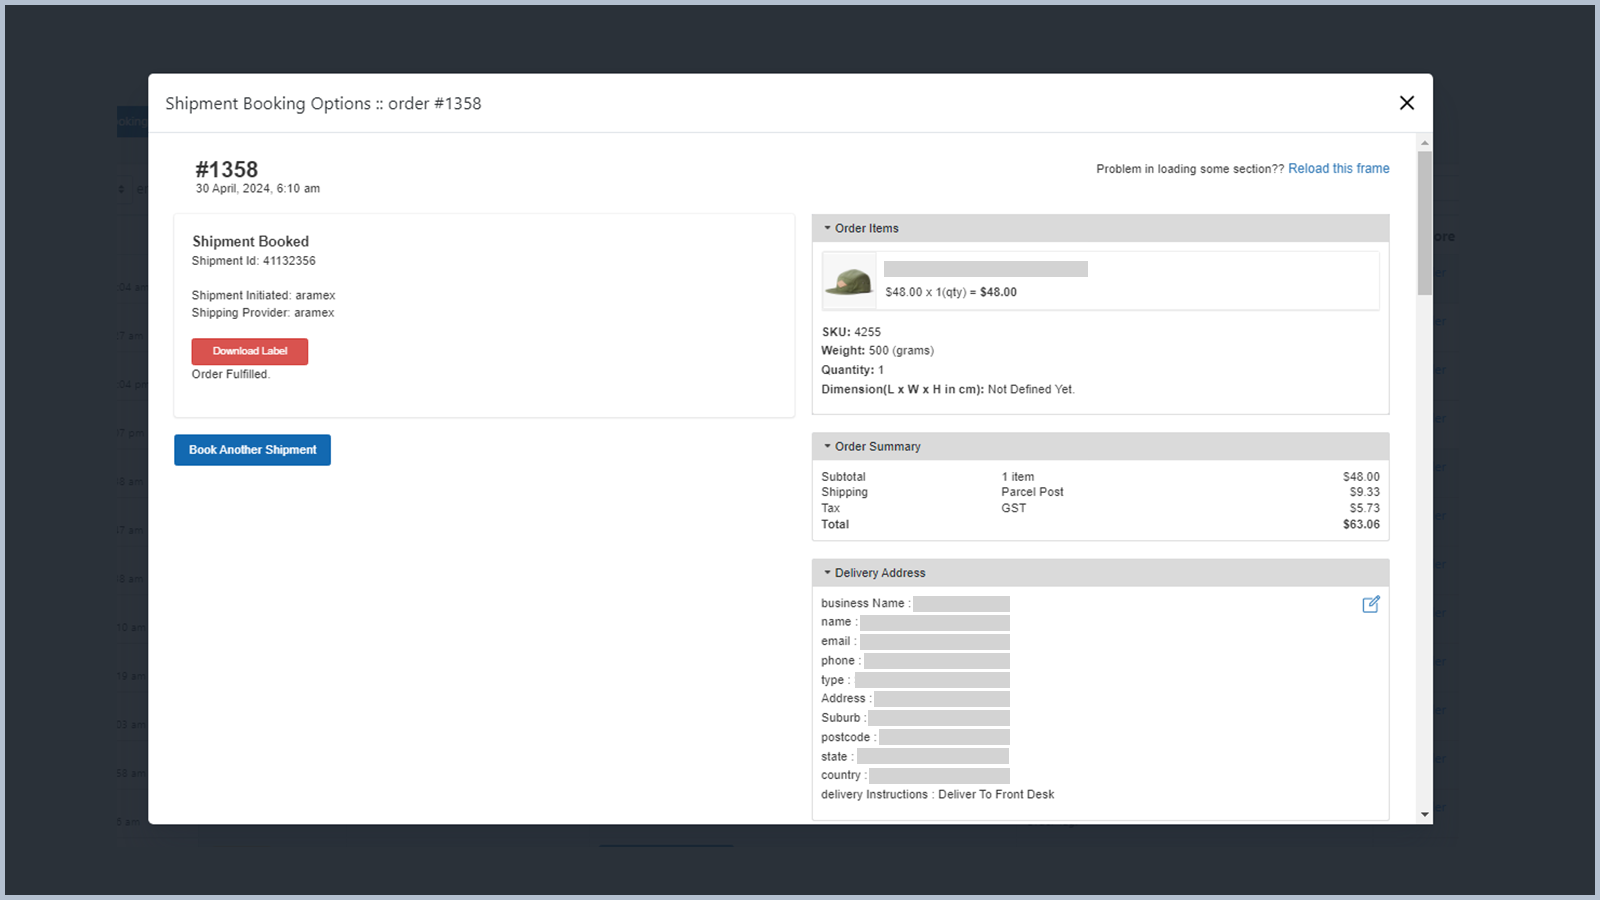This screenshot has width=1600, height=900.
Task: Select the GST tax label
Action: pyautogui.click(x=1014, y=508)
